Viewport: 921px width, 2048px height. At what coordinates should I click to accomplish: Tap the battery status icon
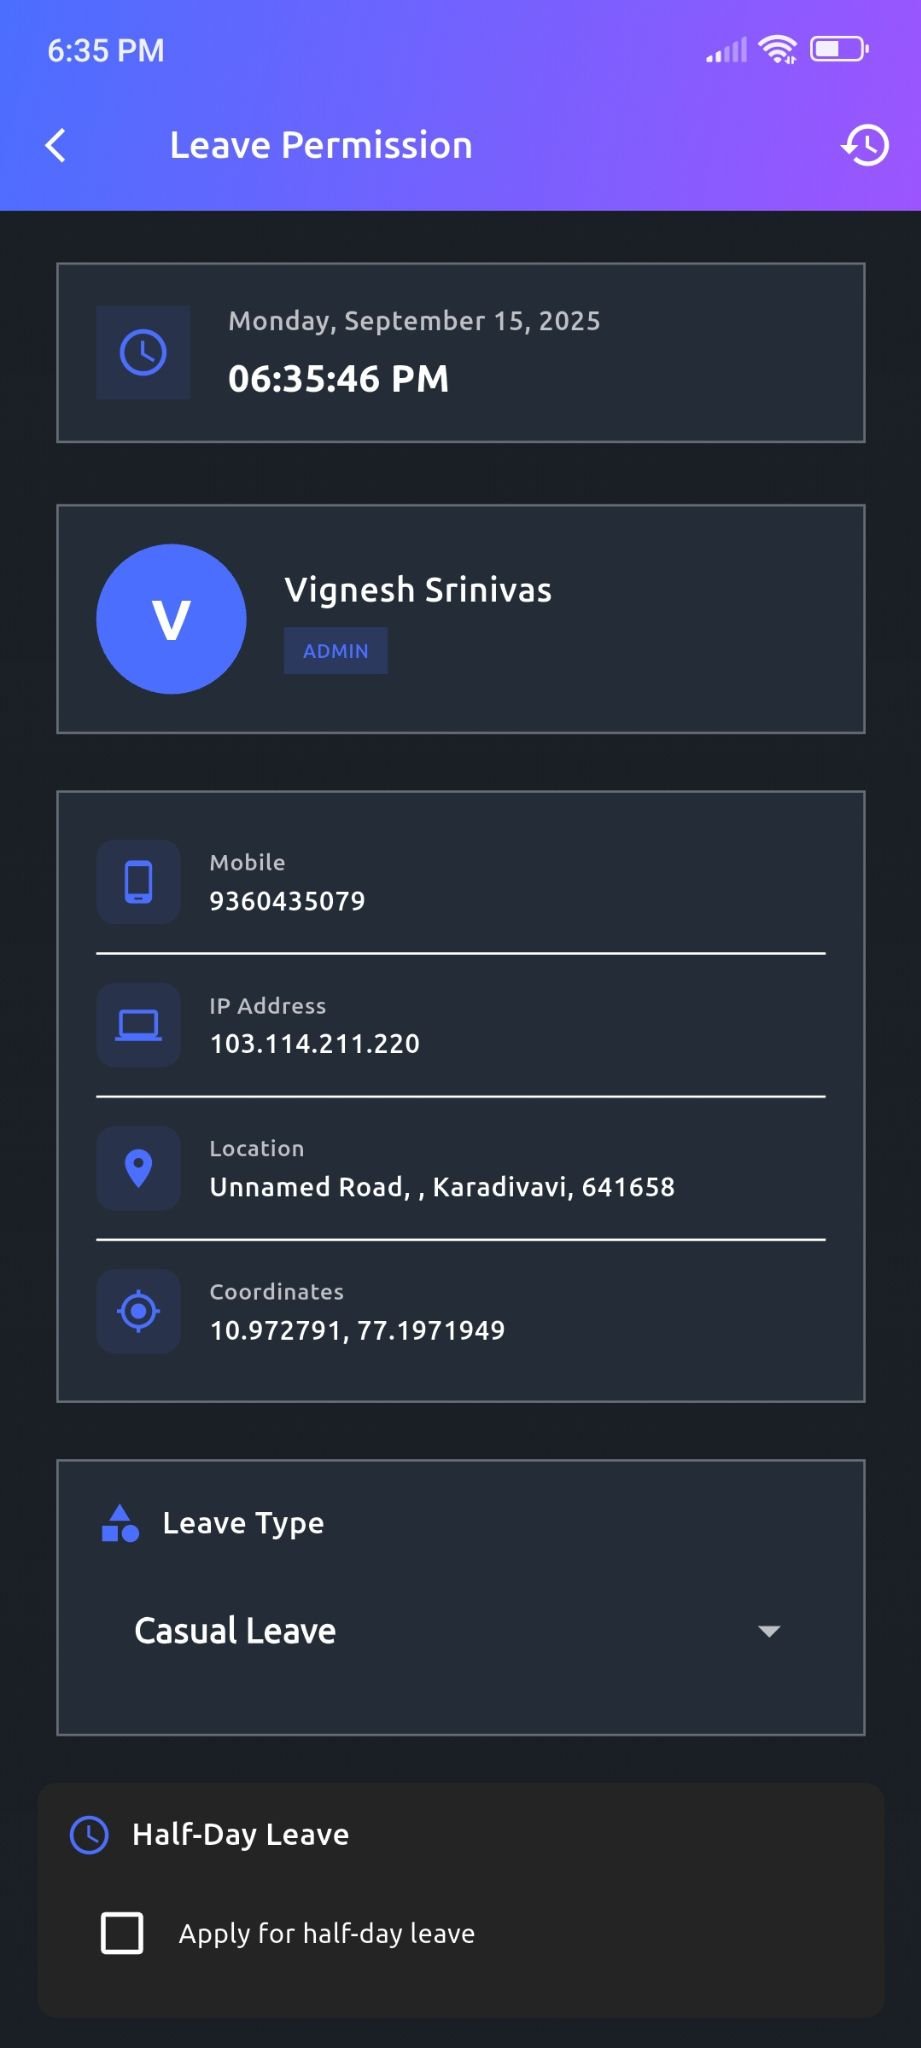coord(838,49)
